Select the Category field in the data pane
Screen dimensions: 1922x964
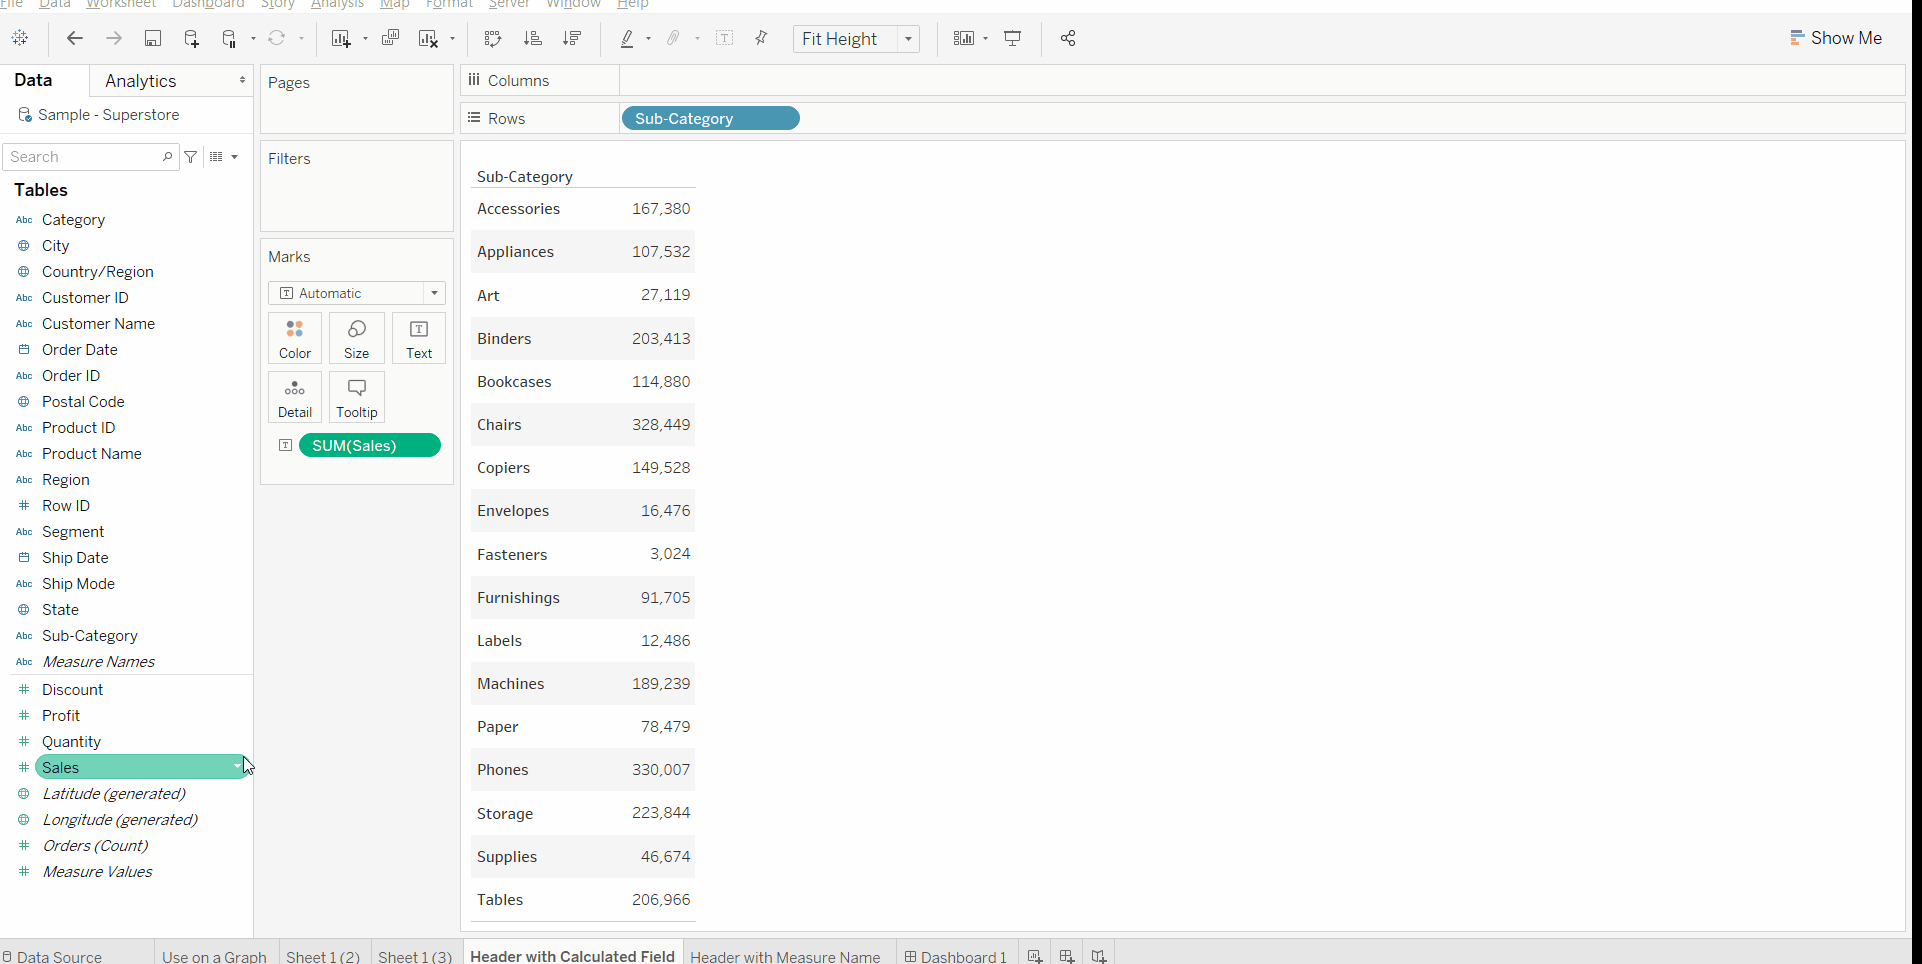click(73, 220)
